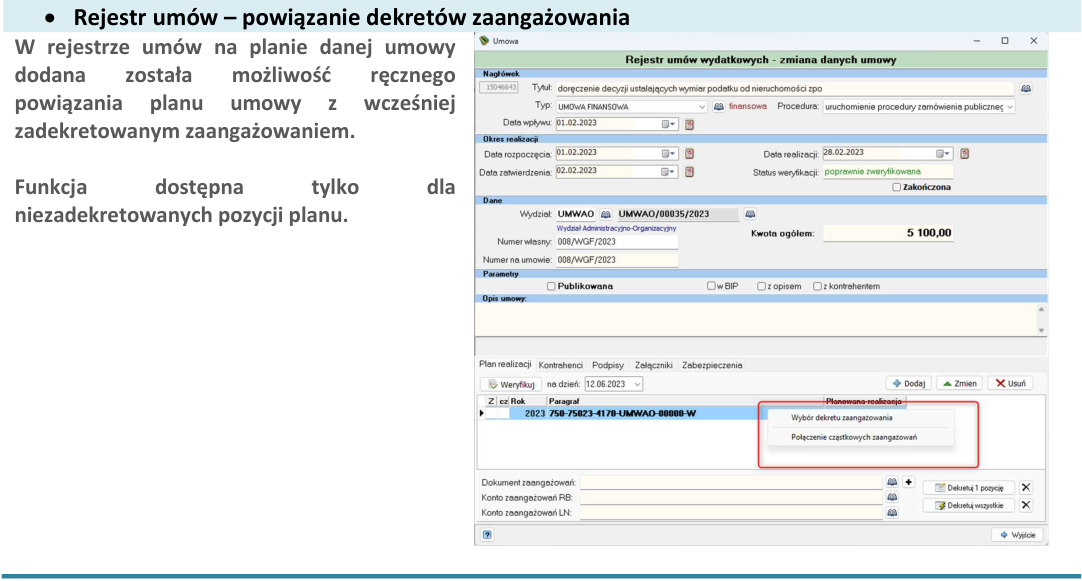Click binoculars lookup icon beside Tytuł field
1082x581 pixels.
[x=1025, y=88]
